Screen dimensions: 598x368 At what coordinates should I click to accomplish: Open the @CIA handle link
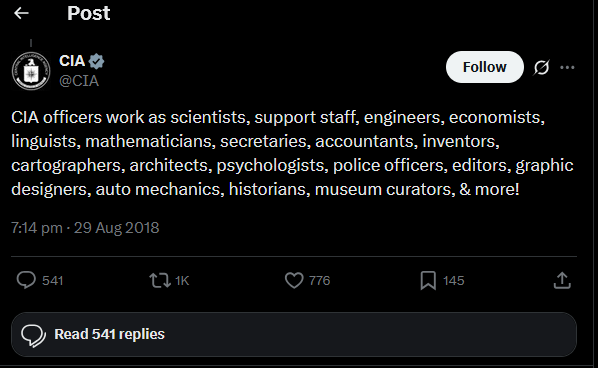click(79, 81)
